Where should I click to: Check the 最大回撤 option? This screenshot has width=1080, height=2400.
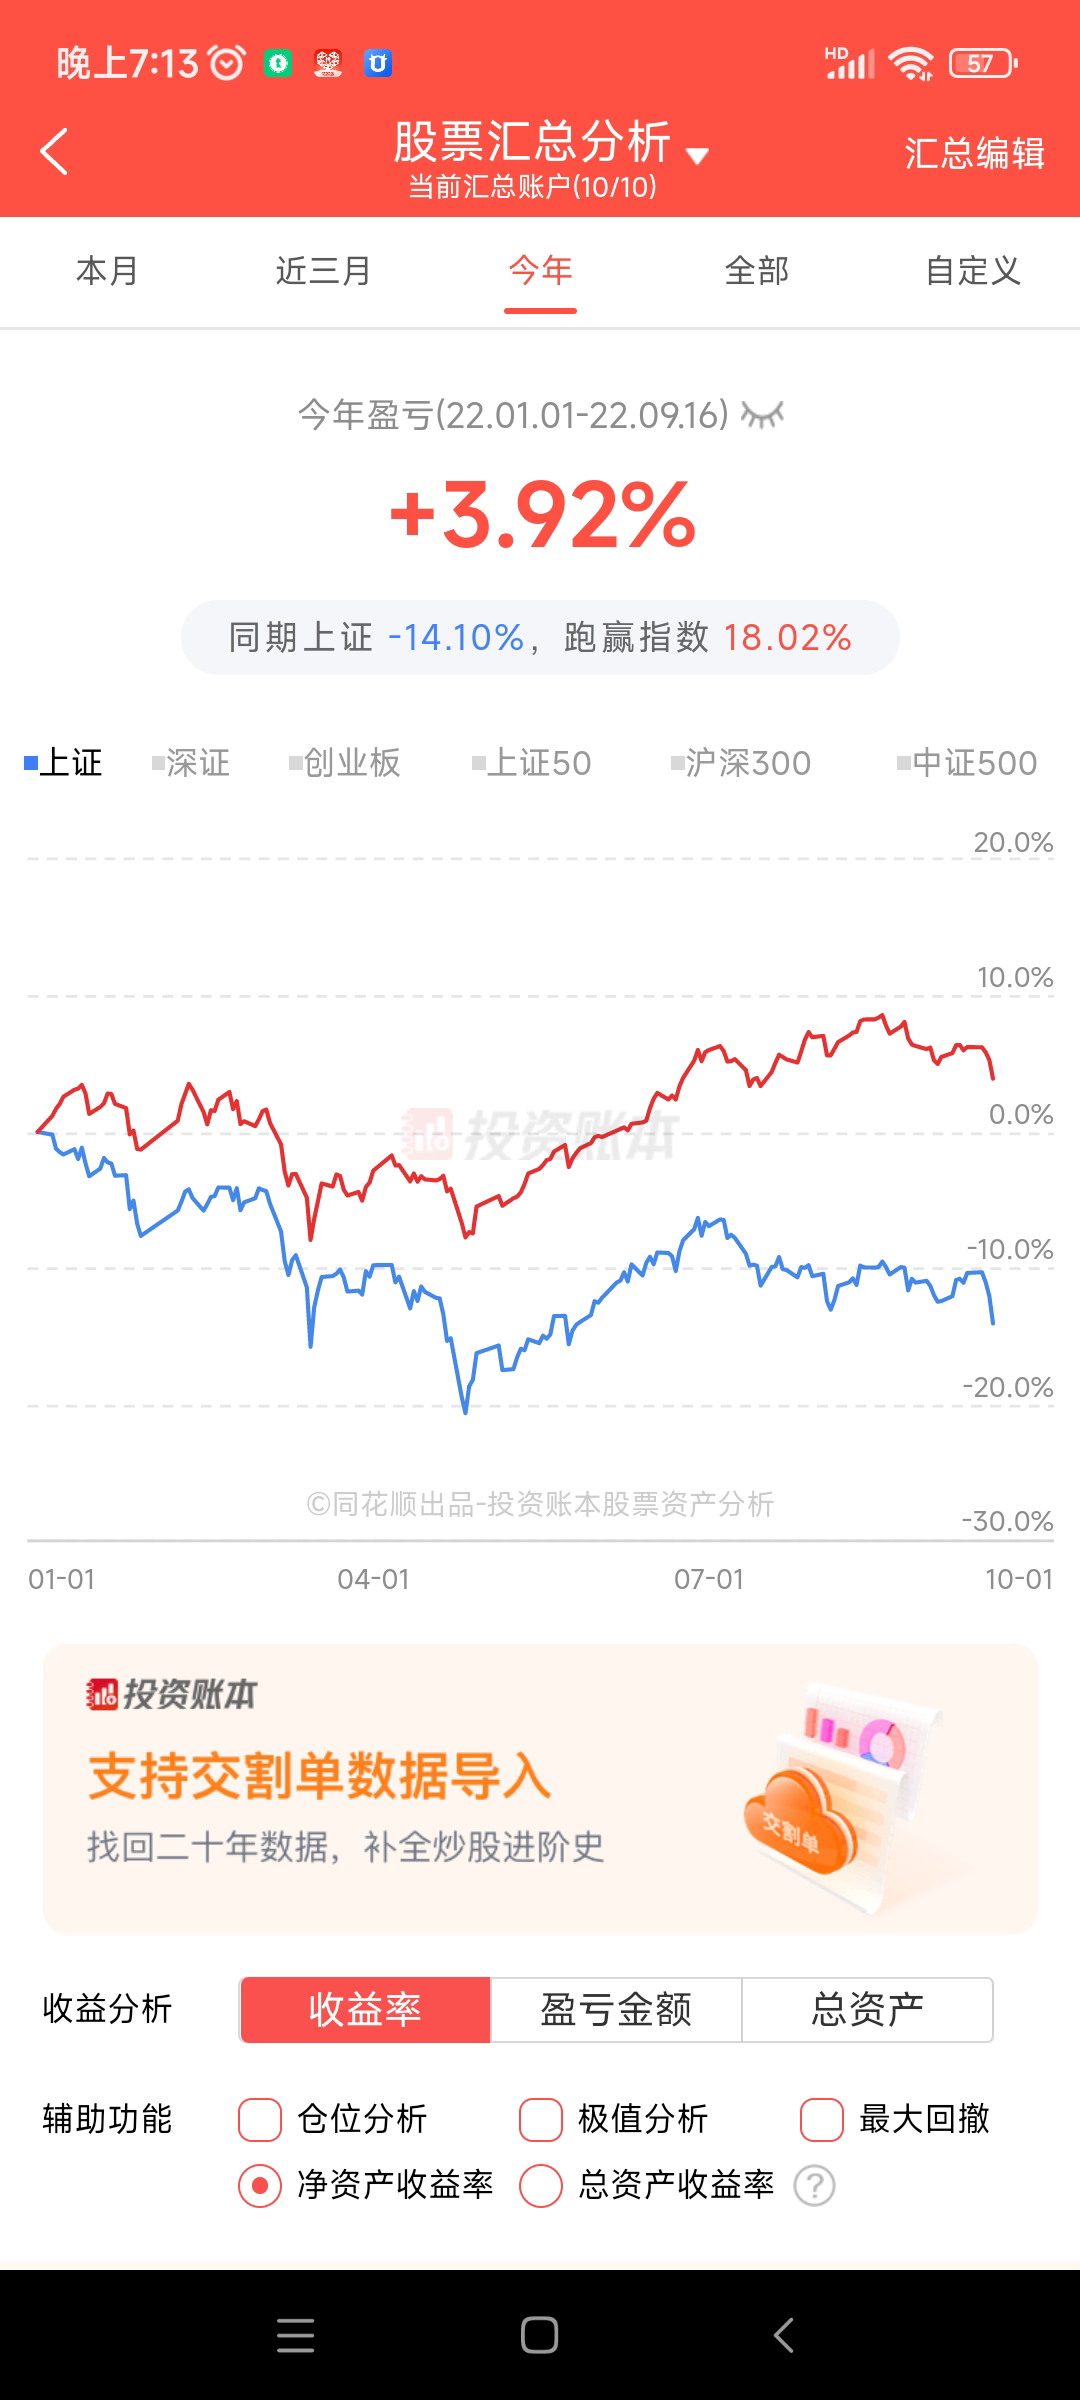click(822, 2119)
